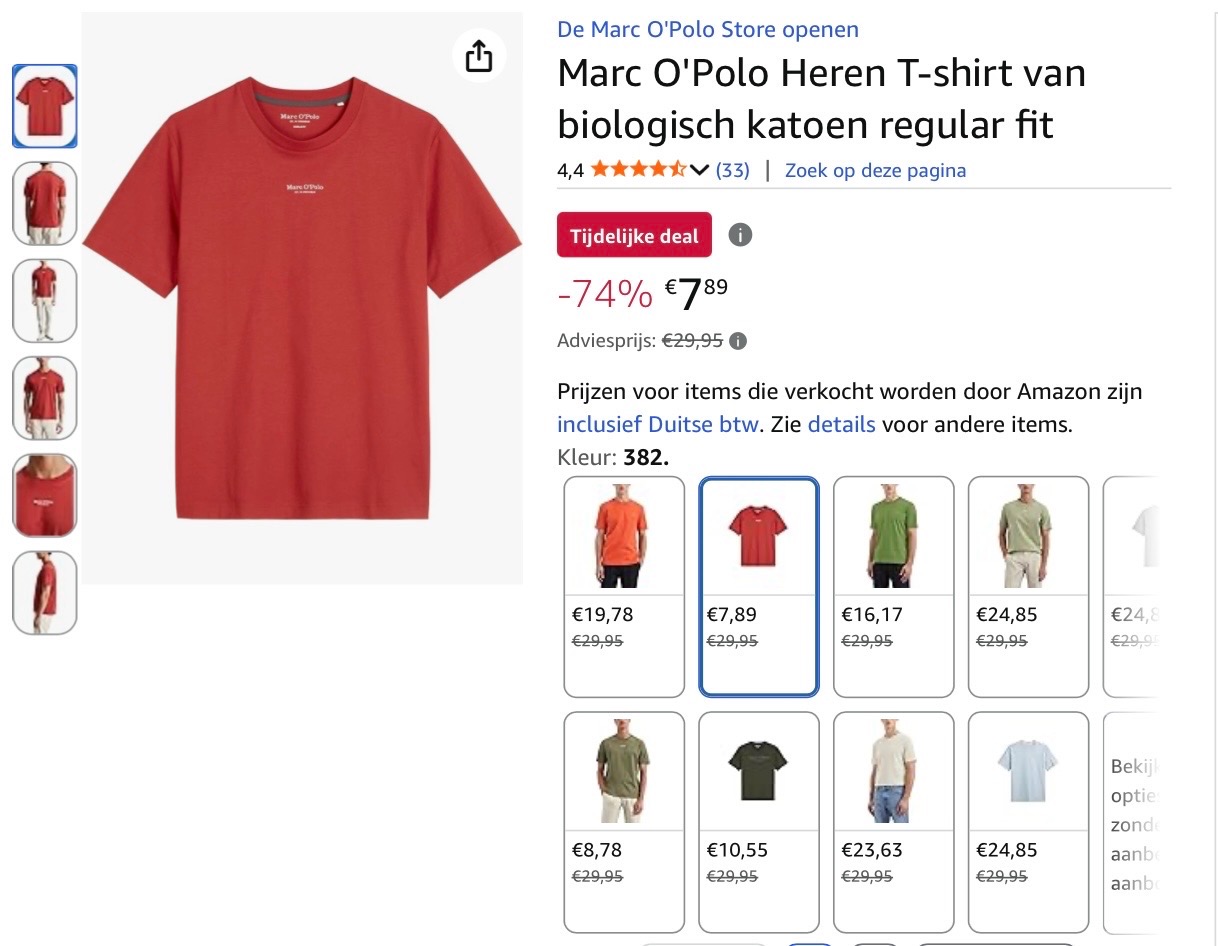The height and width of the screenshot is (946, 1218).
Task: Click the share icon on product image
Action: pyautogui.click(x=479, y=56)
